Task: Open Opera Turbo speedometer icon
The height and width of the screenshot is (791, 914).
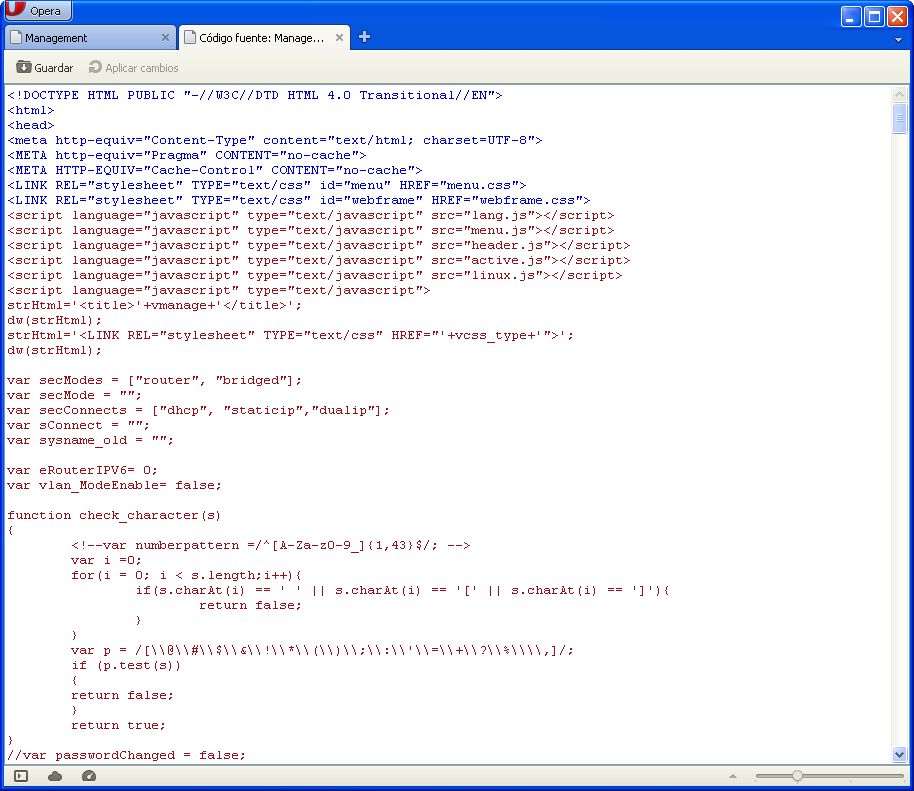Action: point(89,776)
